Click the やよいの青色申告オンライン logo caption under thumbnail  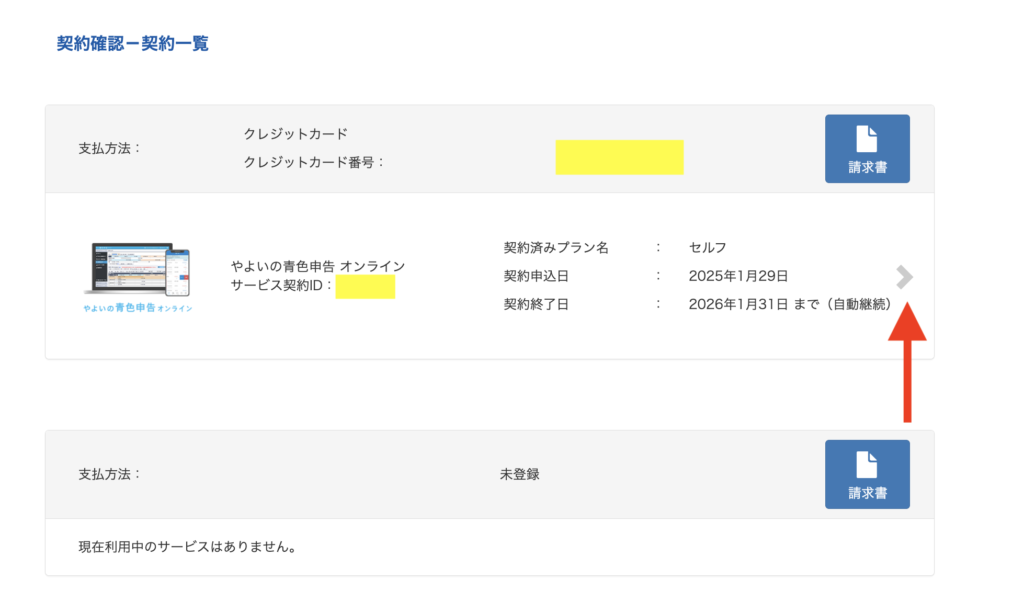point(137,308)
